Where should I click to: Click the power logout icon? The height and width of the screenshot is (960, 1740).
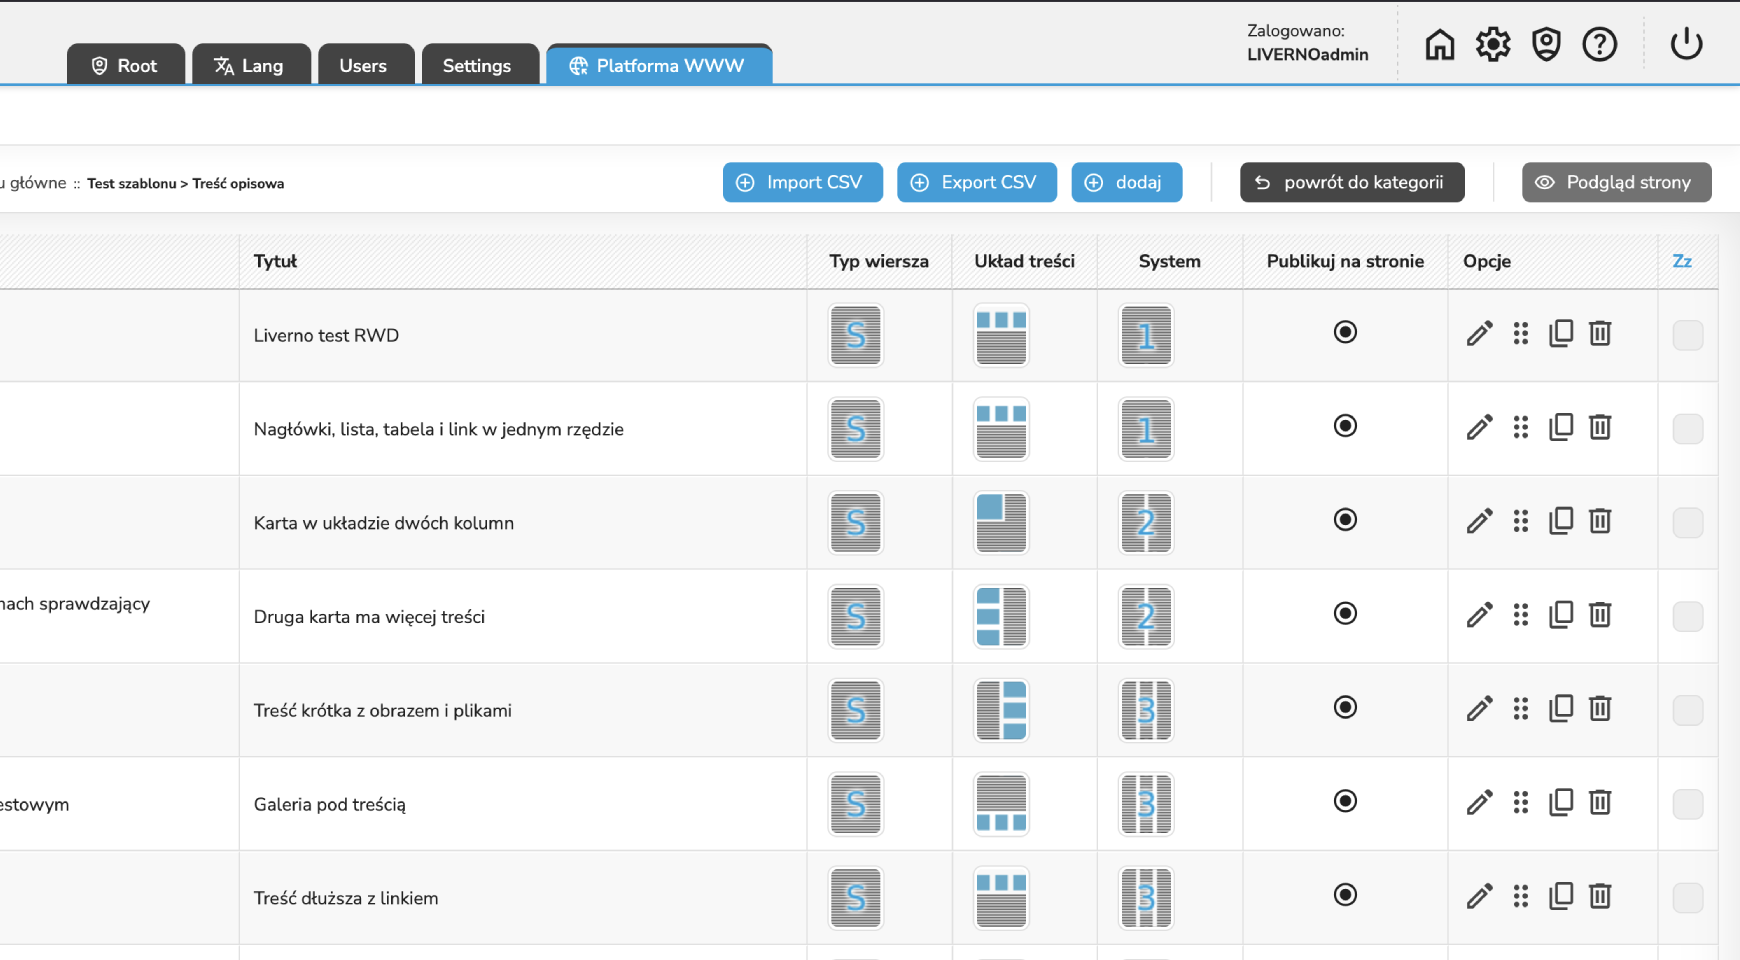click(1686, 44)
